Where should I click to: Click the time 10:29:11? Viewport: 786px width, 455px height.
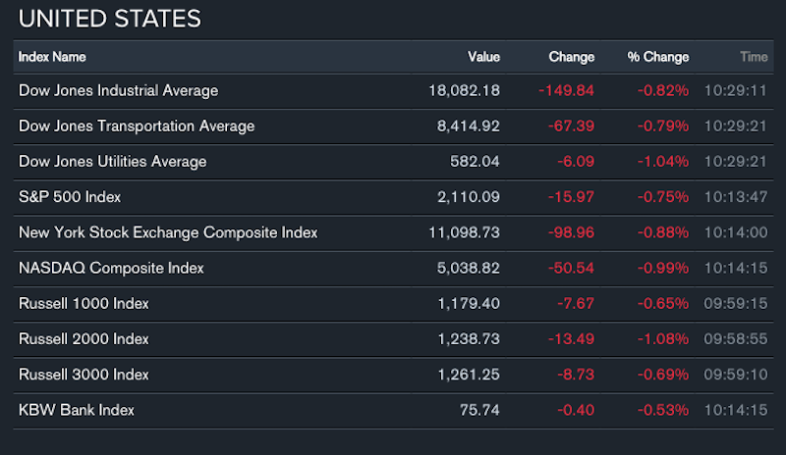pyautogui.click(x=735, y=91)
